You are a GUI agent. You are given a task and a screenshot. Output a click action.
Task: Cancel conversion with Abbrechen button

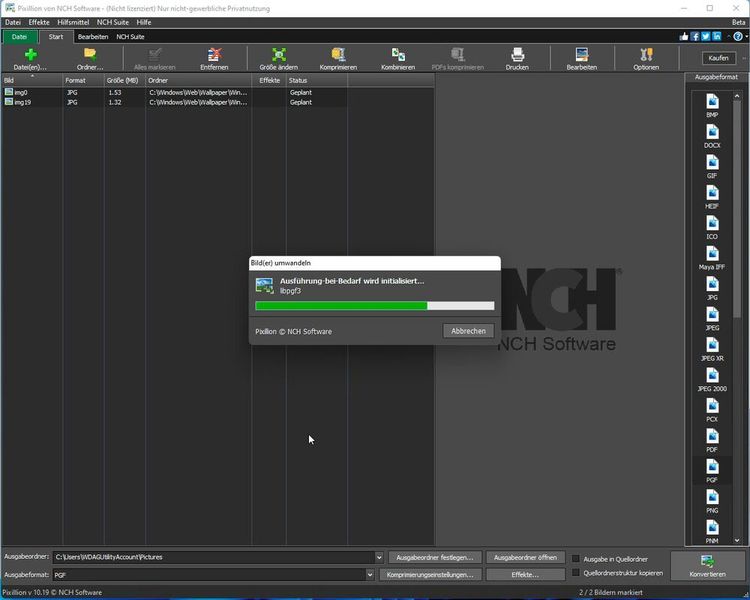(x=468, y=331)
